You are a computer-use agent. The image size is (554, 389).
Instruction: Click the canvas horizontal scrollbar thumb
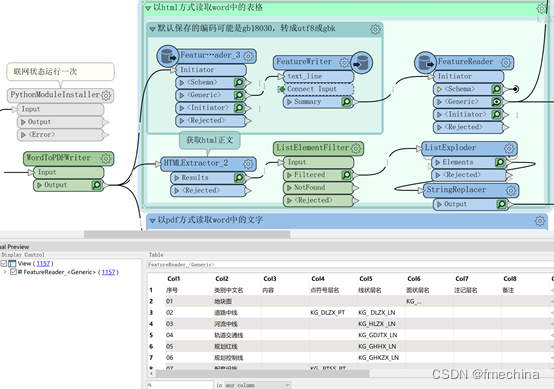(x=187, y=234)
